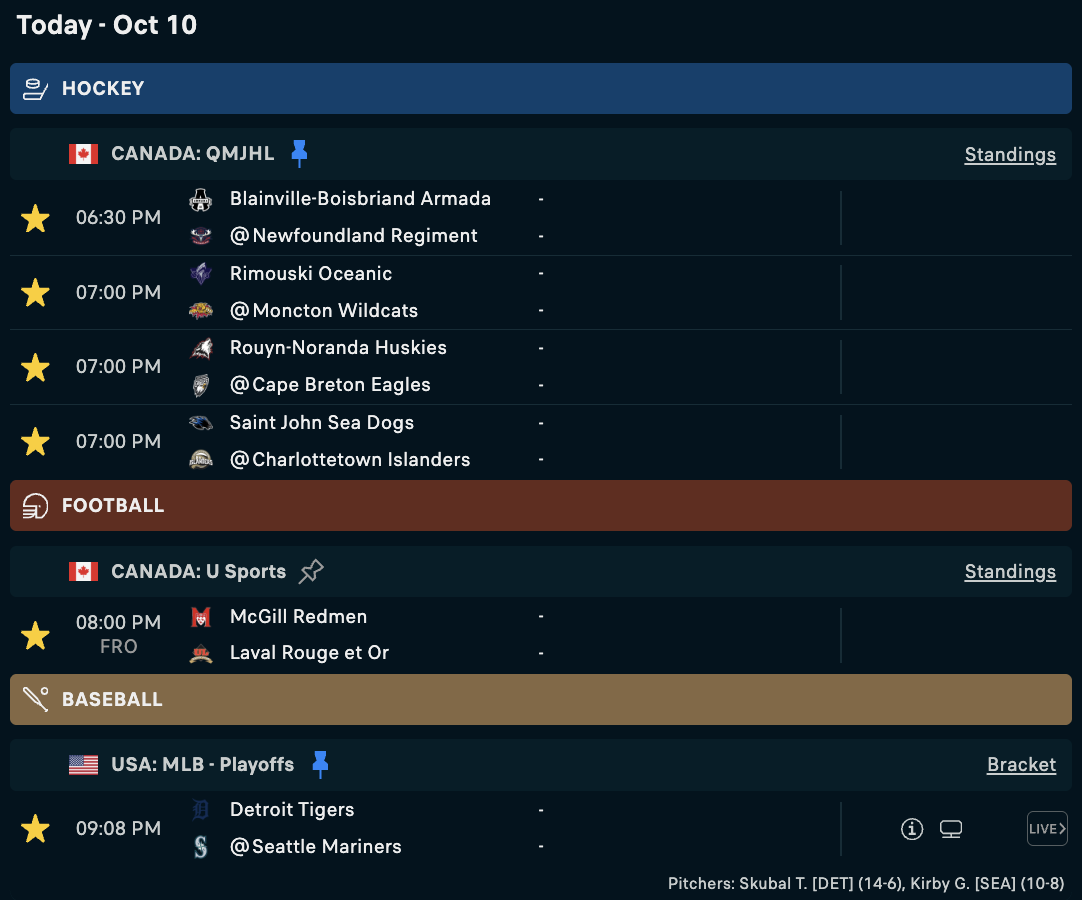Open the MLB Playoffs Bracket link
1082x900 pixels.
(1021, 765)
